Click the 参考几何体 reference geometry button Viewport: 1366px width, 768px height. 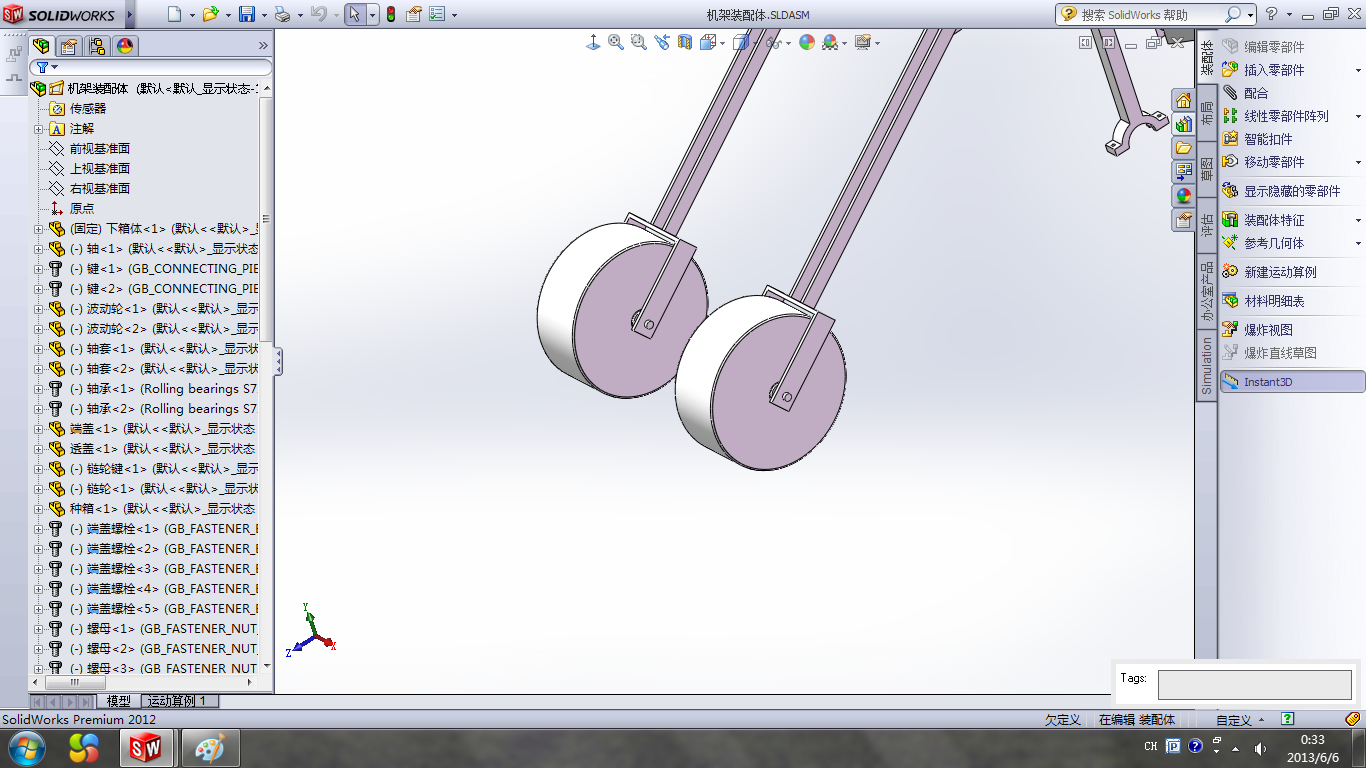[1264, 243]
